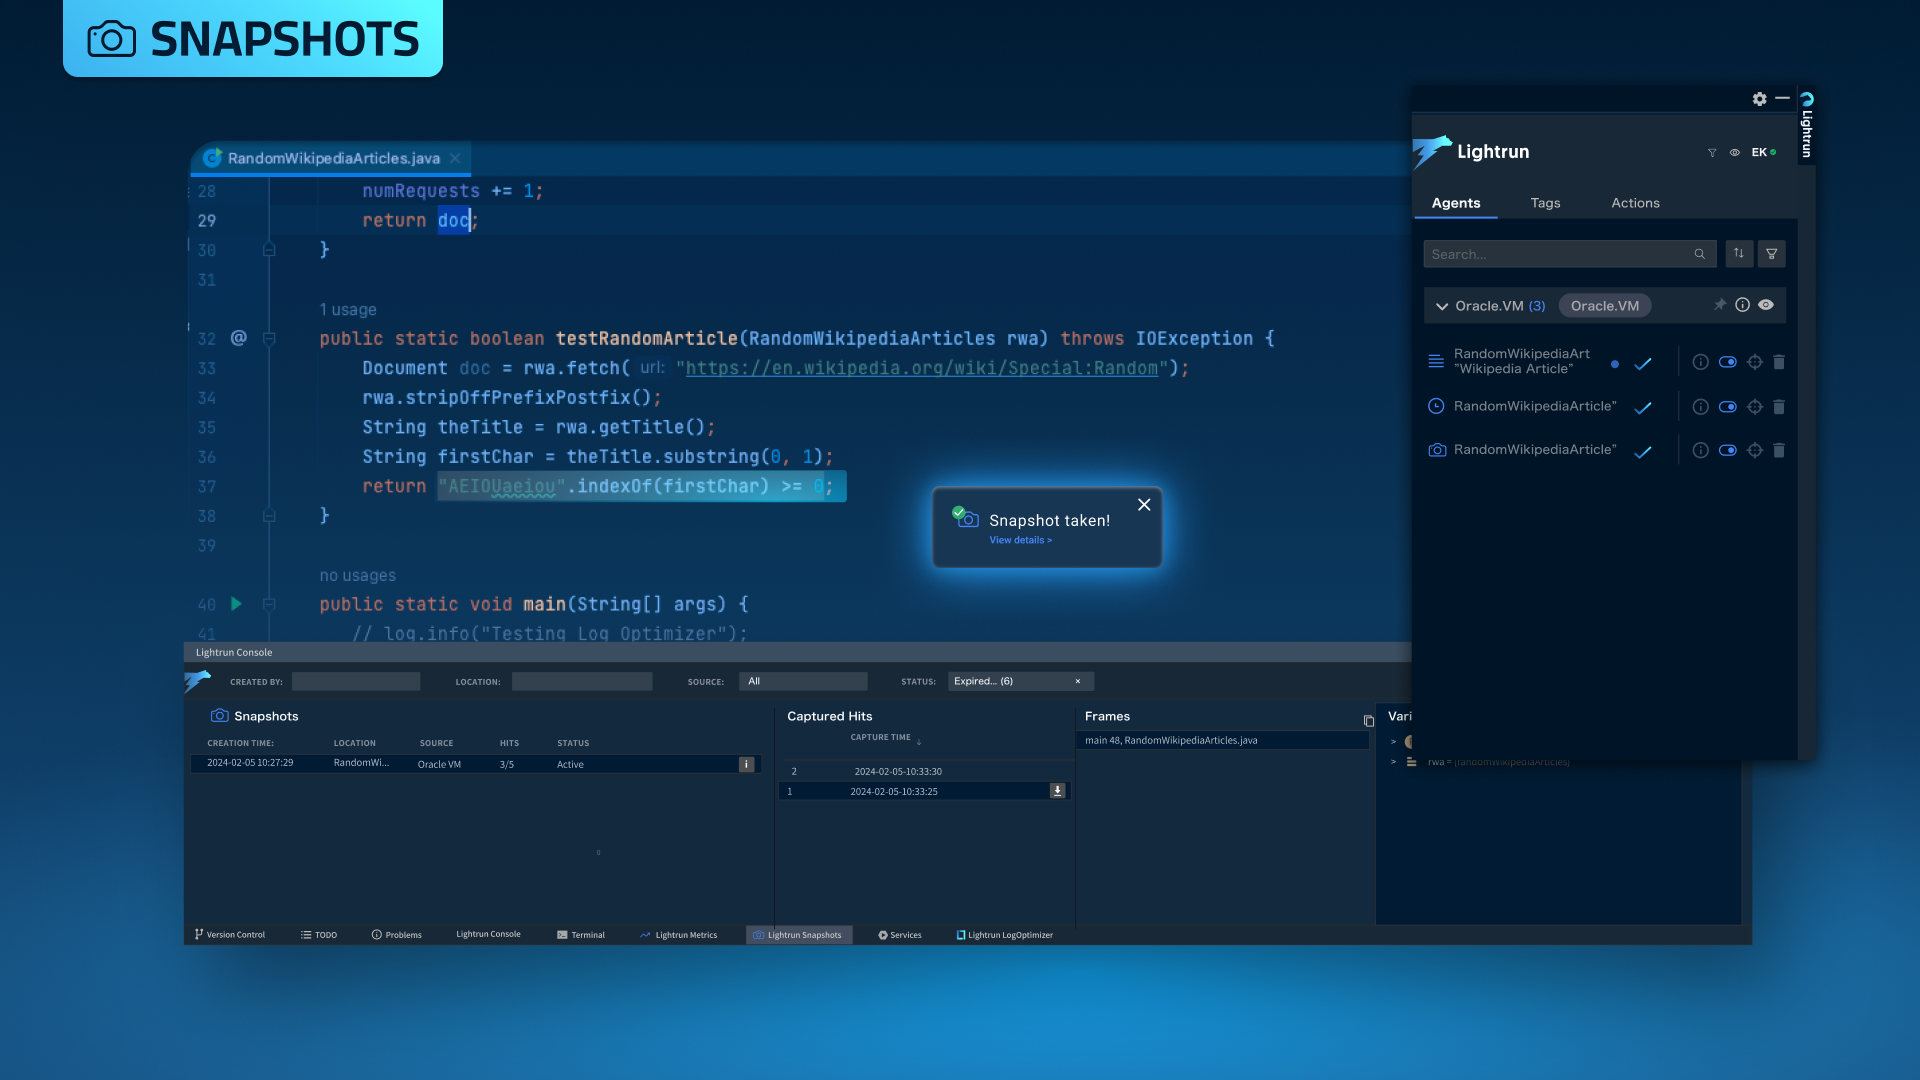This screenshot has height=1080, width=1920.
Task: Click View details link in notification
Action: click(1020, 540)
